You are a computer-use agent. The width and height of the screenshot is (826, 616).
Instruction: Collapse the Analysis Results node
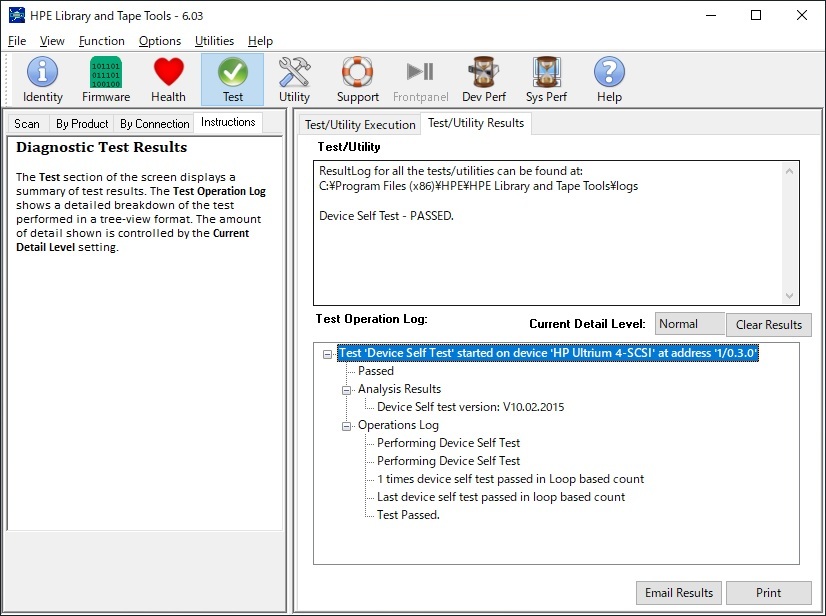click(347, 390)
